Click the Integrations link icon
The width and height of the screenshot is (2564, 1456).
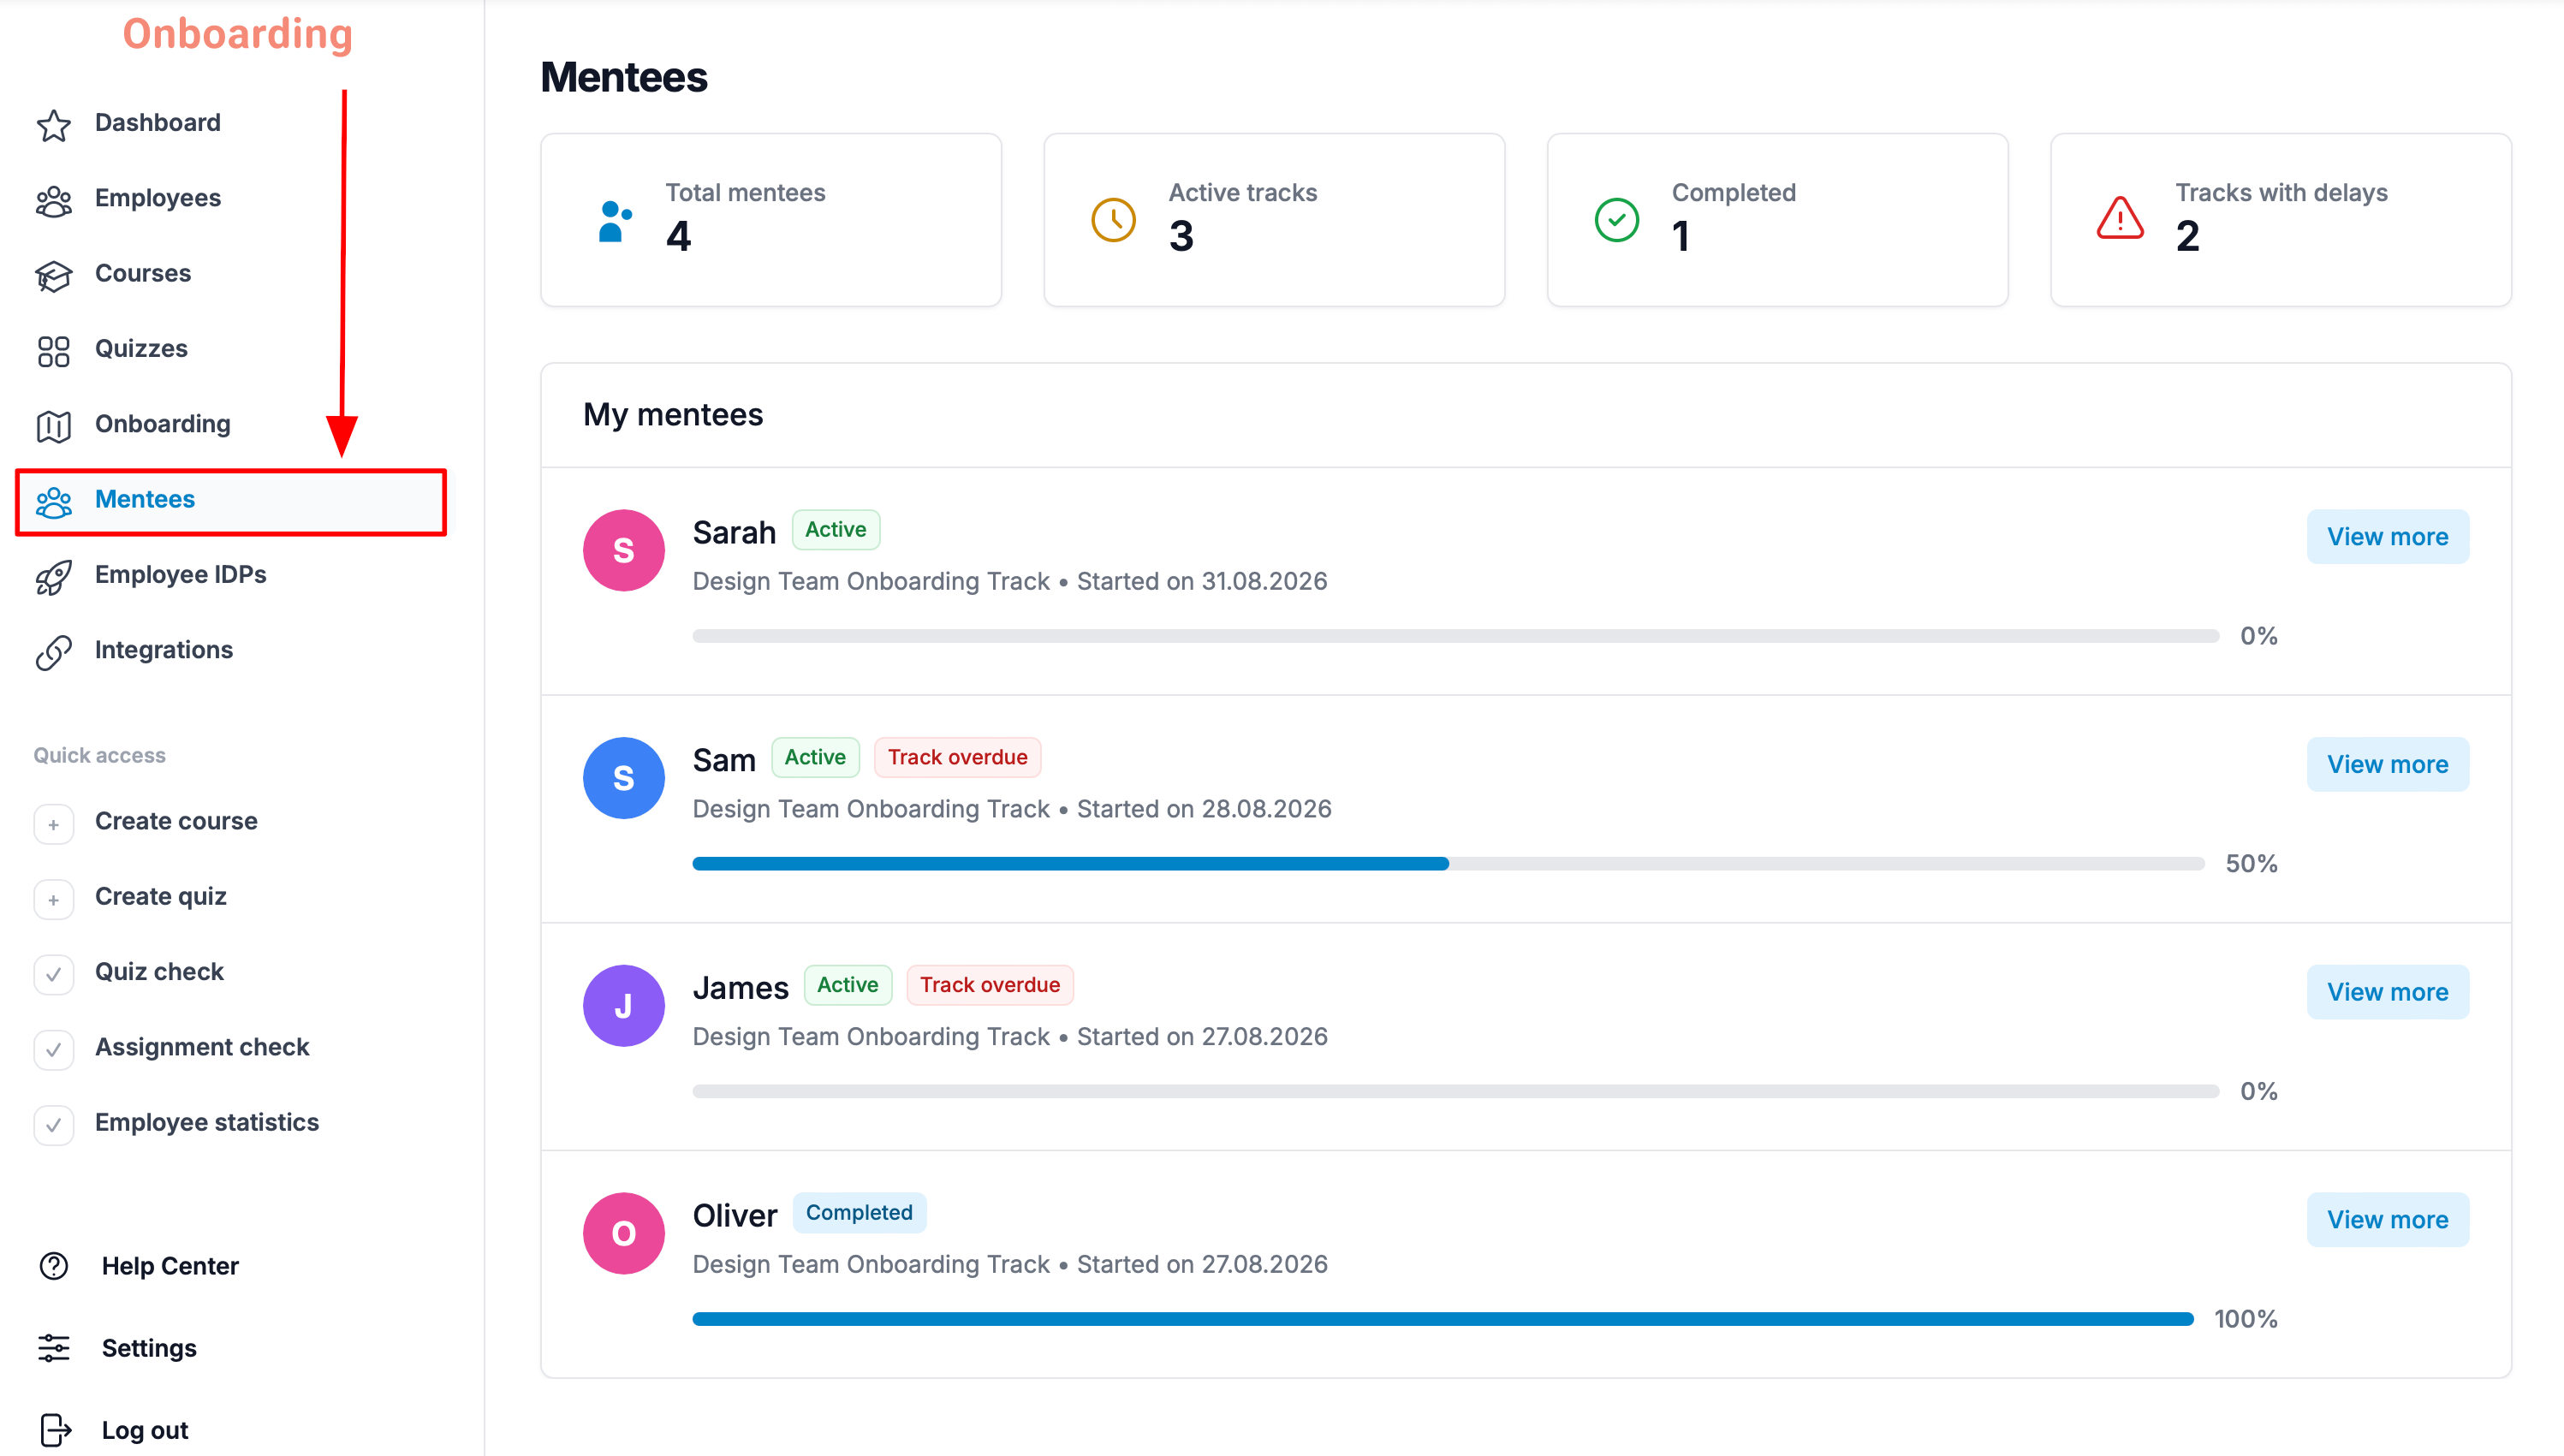click(54, 651)
